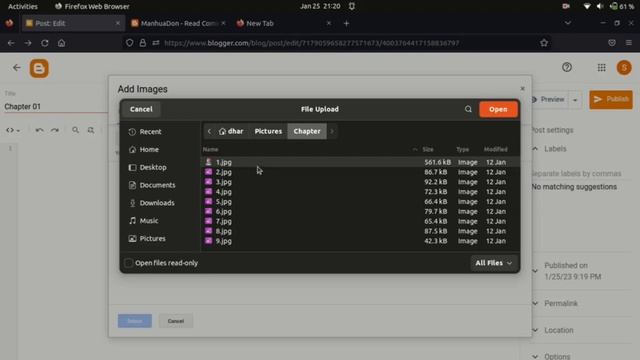Open the Google apps grid

601,68
